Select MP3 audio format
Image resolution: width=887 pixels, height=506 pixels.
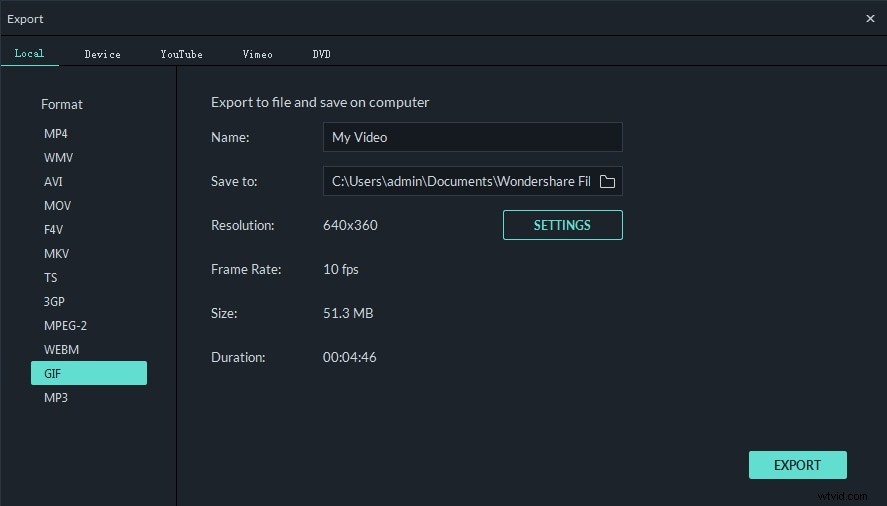[55, 397]
